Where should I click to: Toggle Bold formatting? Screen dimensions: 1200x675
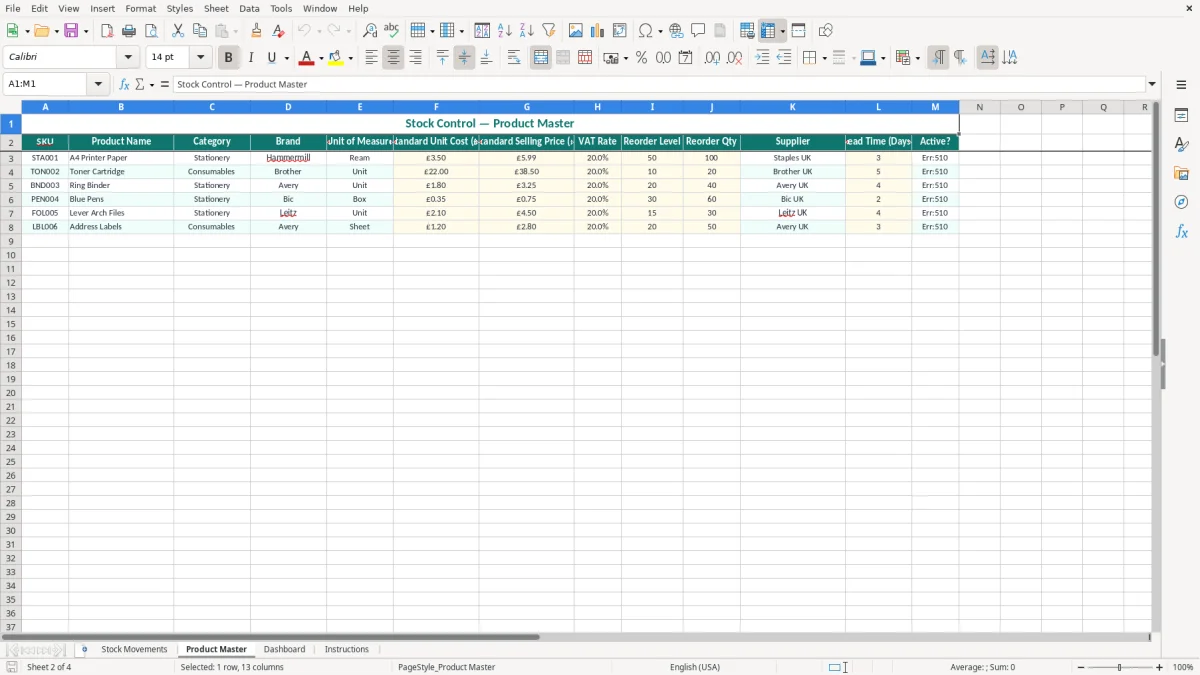(x=228, y=58)
